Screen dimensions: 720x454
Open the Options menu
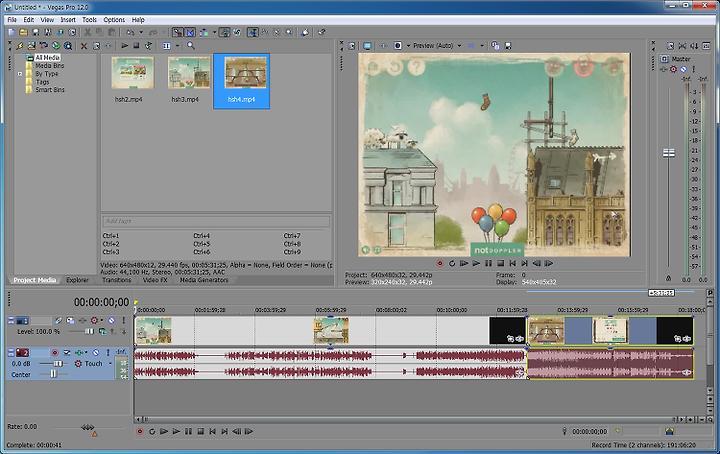coord(114,20)
